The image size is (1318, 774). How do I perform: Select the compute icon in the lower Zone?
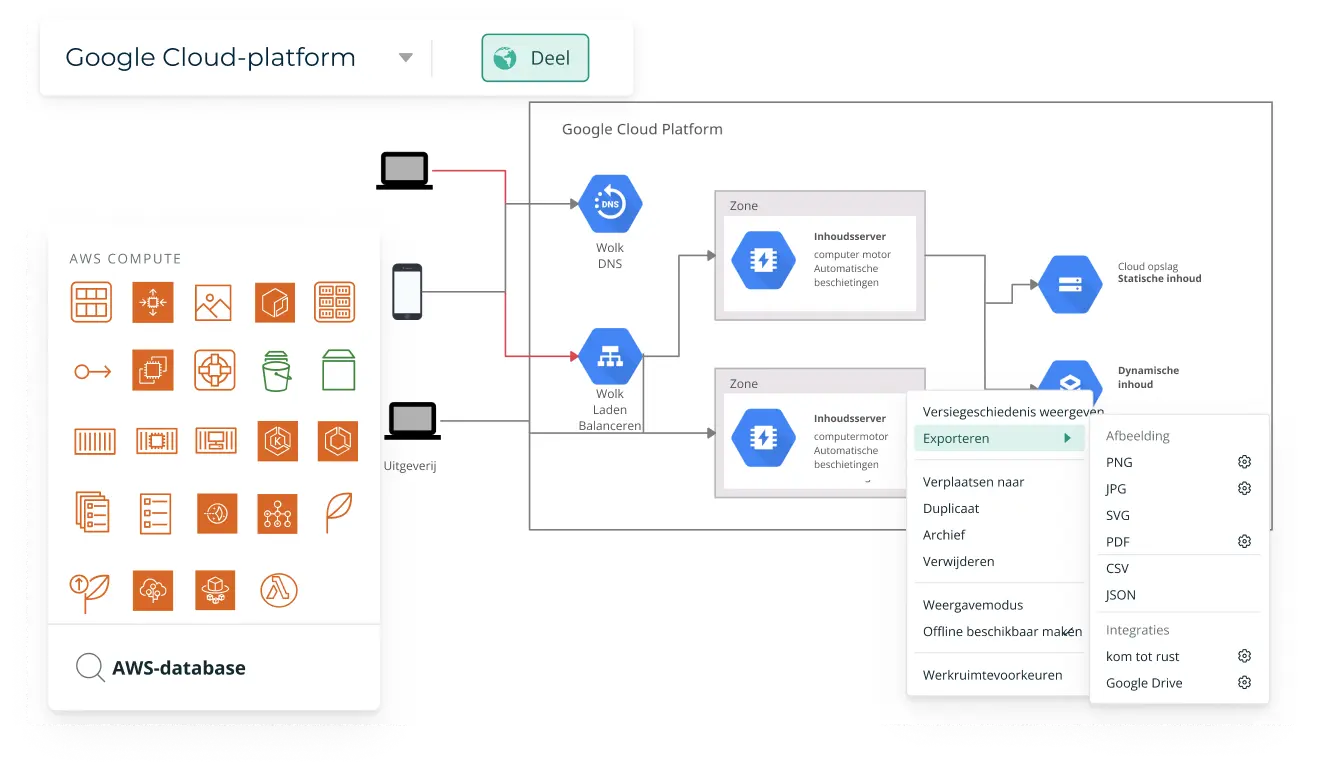click(x=763, y=438)
